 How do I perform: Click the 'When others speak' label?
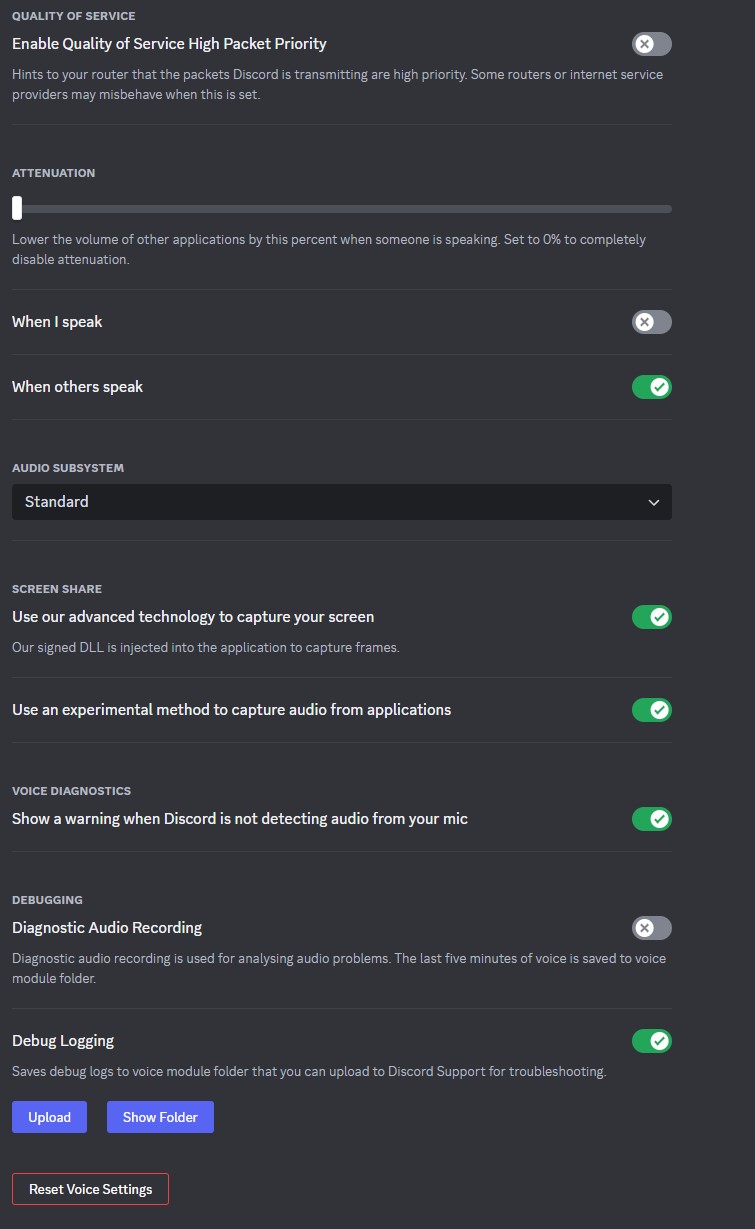coord(77,387)
